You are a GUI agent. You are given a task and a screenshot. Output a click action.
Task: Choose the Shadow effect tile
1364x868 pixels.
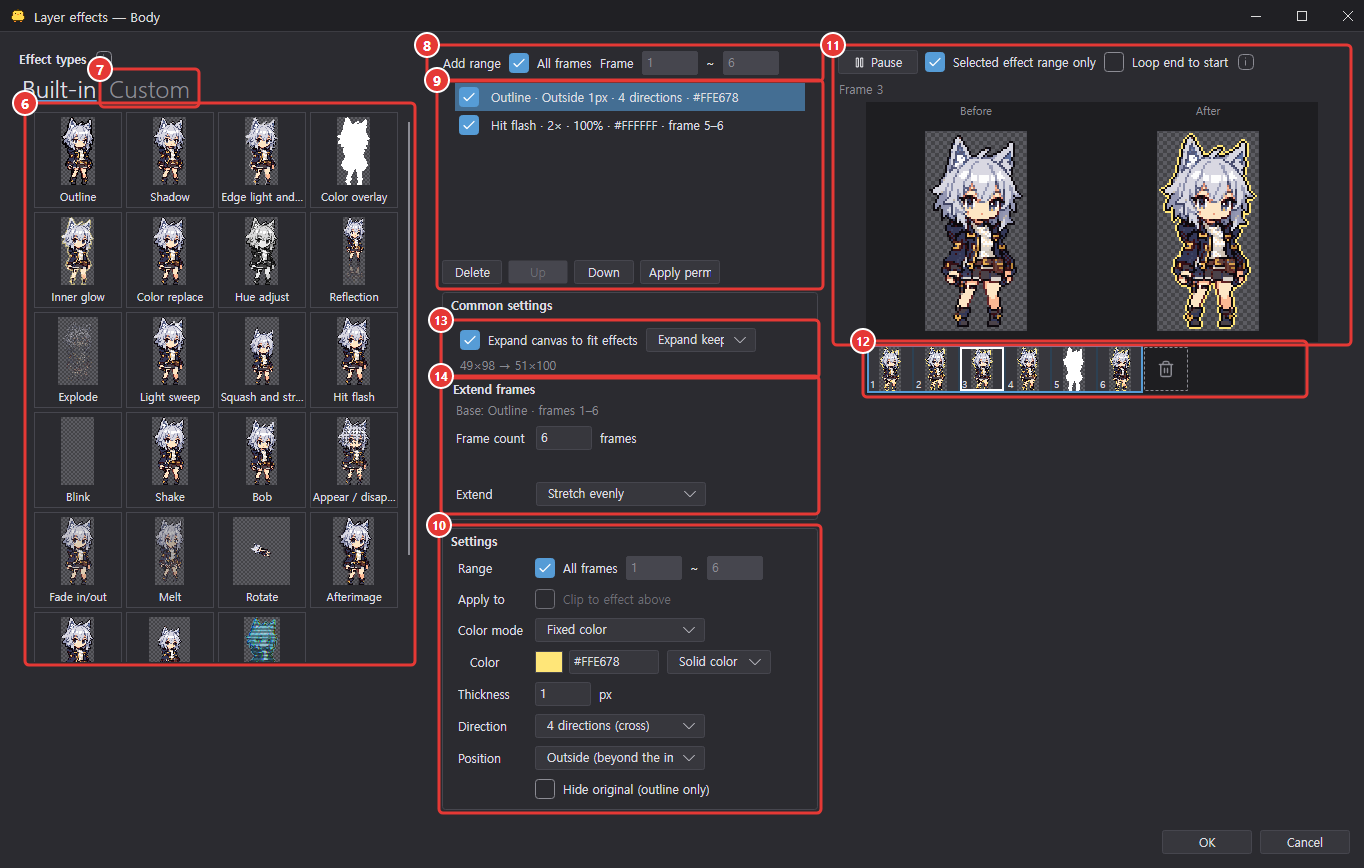pos(170,159)
